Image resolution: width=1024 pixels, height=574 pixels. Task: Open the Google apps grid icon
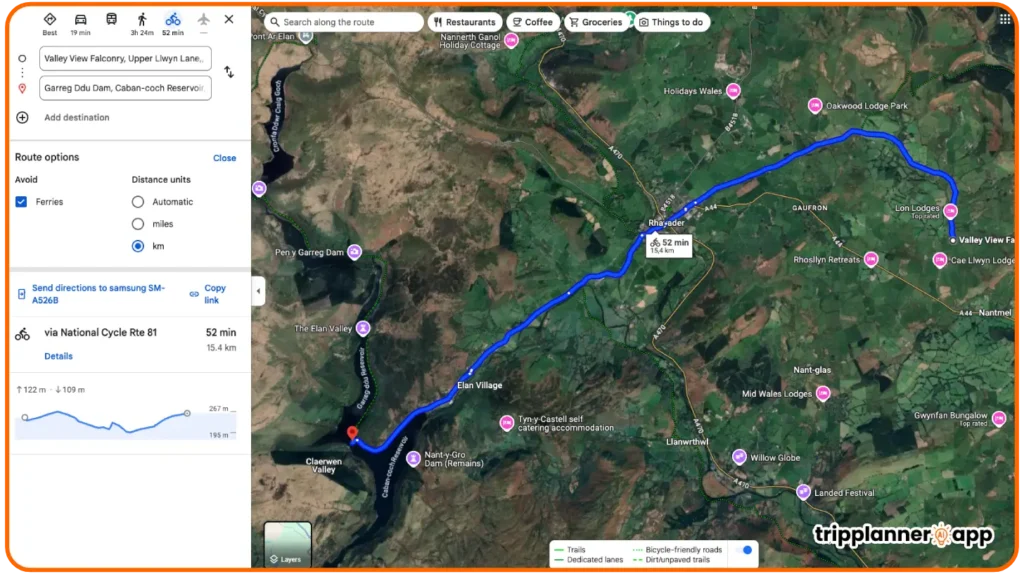click(1004, 19)
